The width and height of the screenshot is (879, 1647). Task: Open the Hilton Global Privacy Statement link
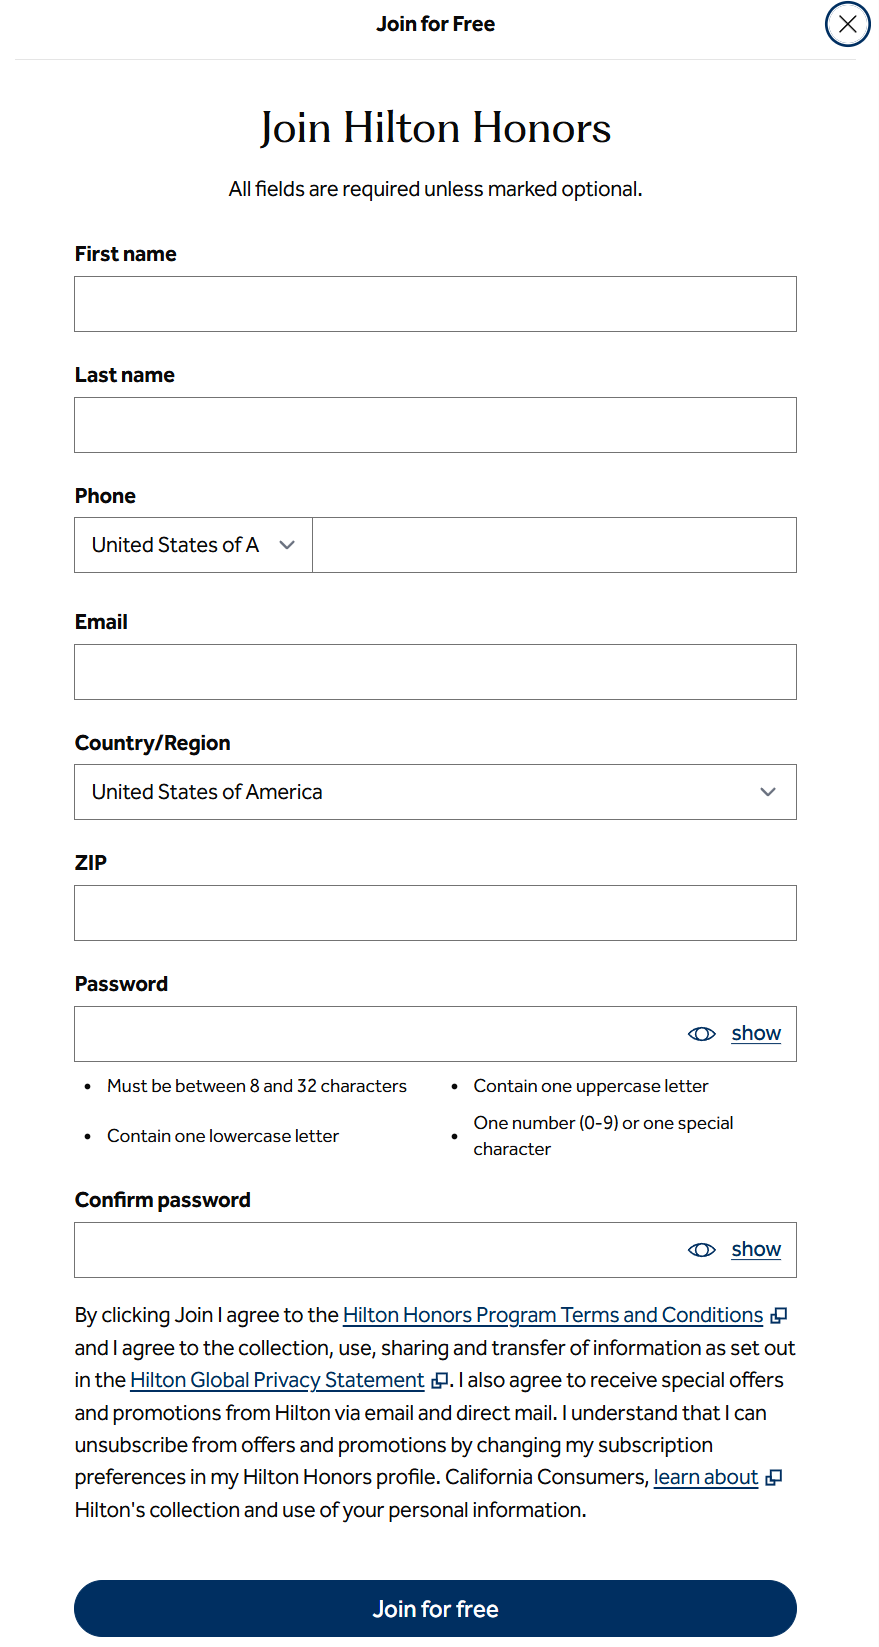[x=277, y=1380]
